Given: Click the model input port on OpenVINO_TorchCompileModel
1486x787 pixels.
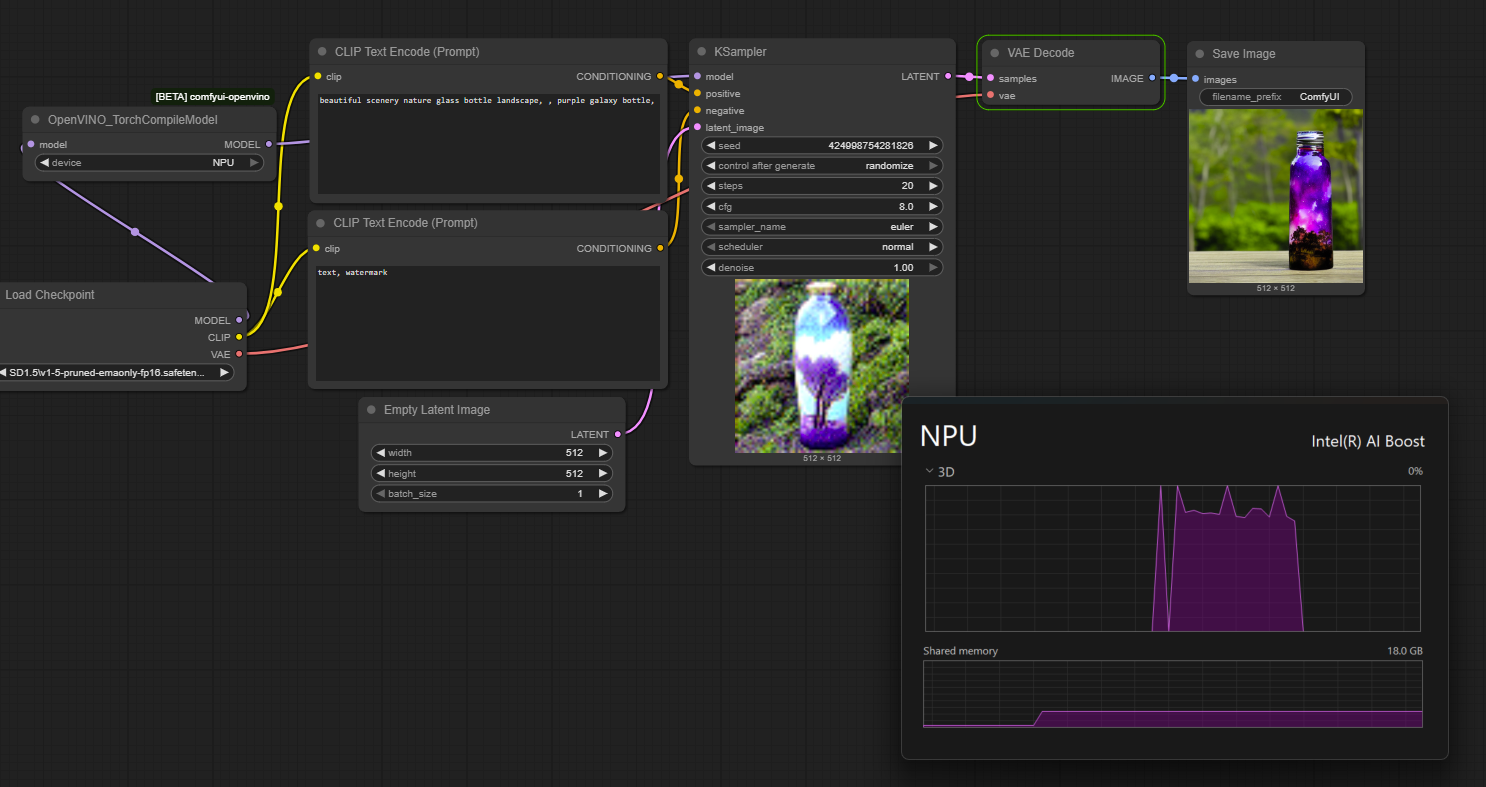Looking at the screenshot, I should click(x=31, y=144).
